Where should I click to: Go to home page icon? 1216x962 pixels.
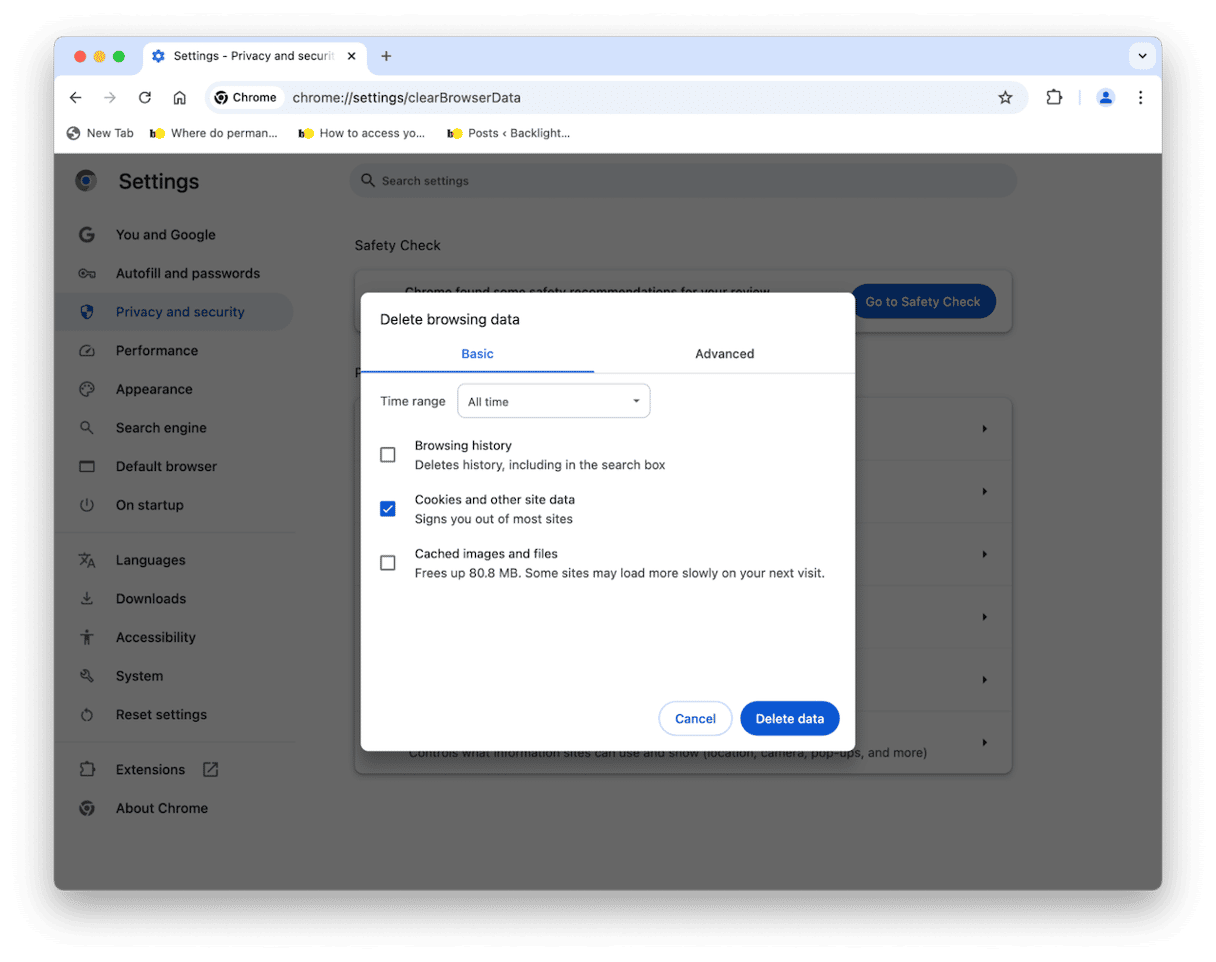(x=180, y=98)
